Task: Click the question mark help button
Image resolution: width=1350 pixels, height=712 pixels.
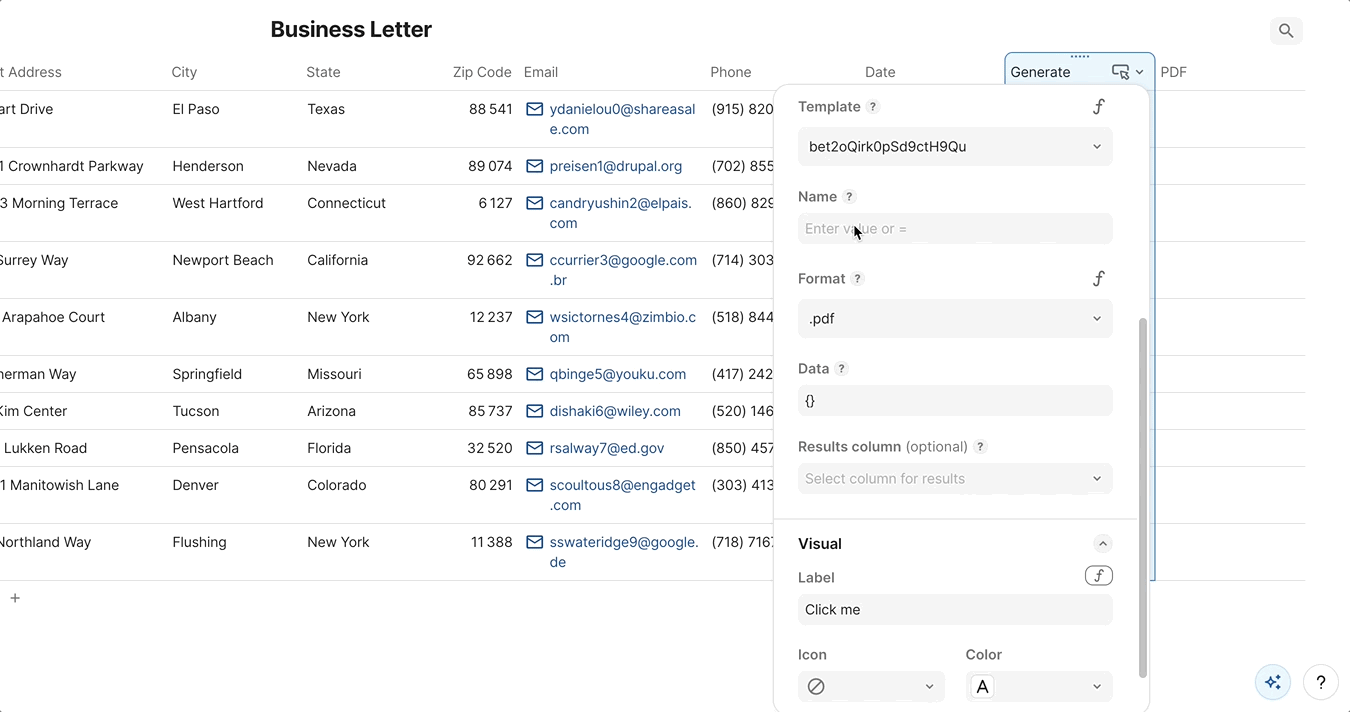Action: click(x=1321, y=682)
